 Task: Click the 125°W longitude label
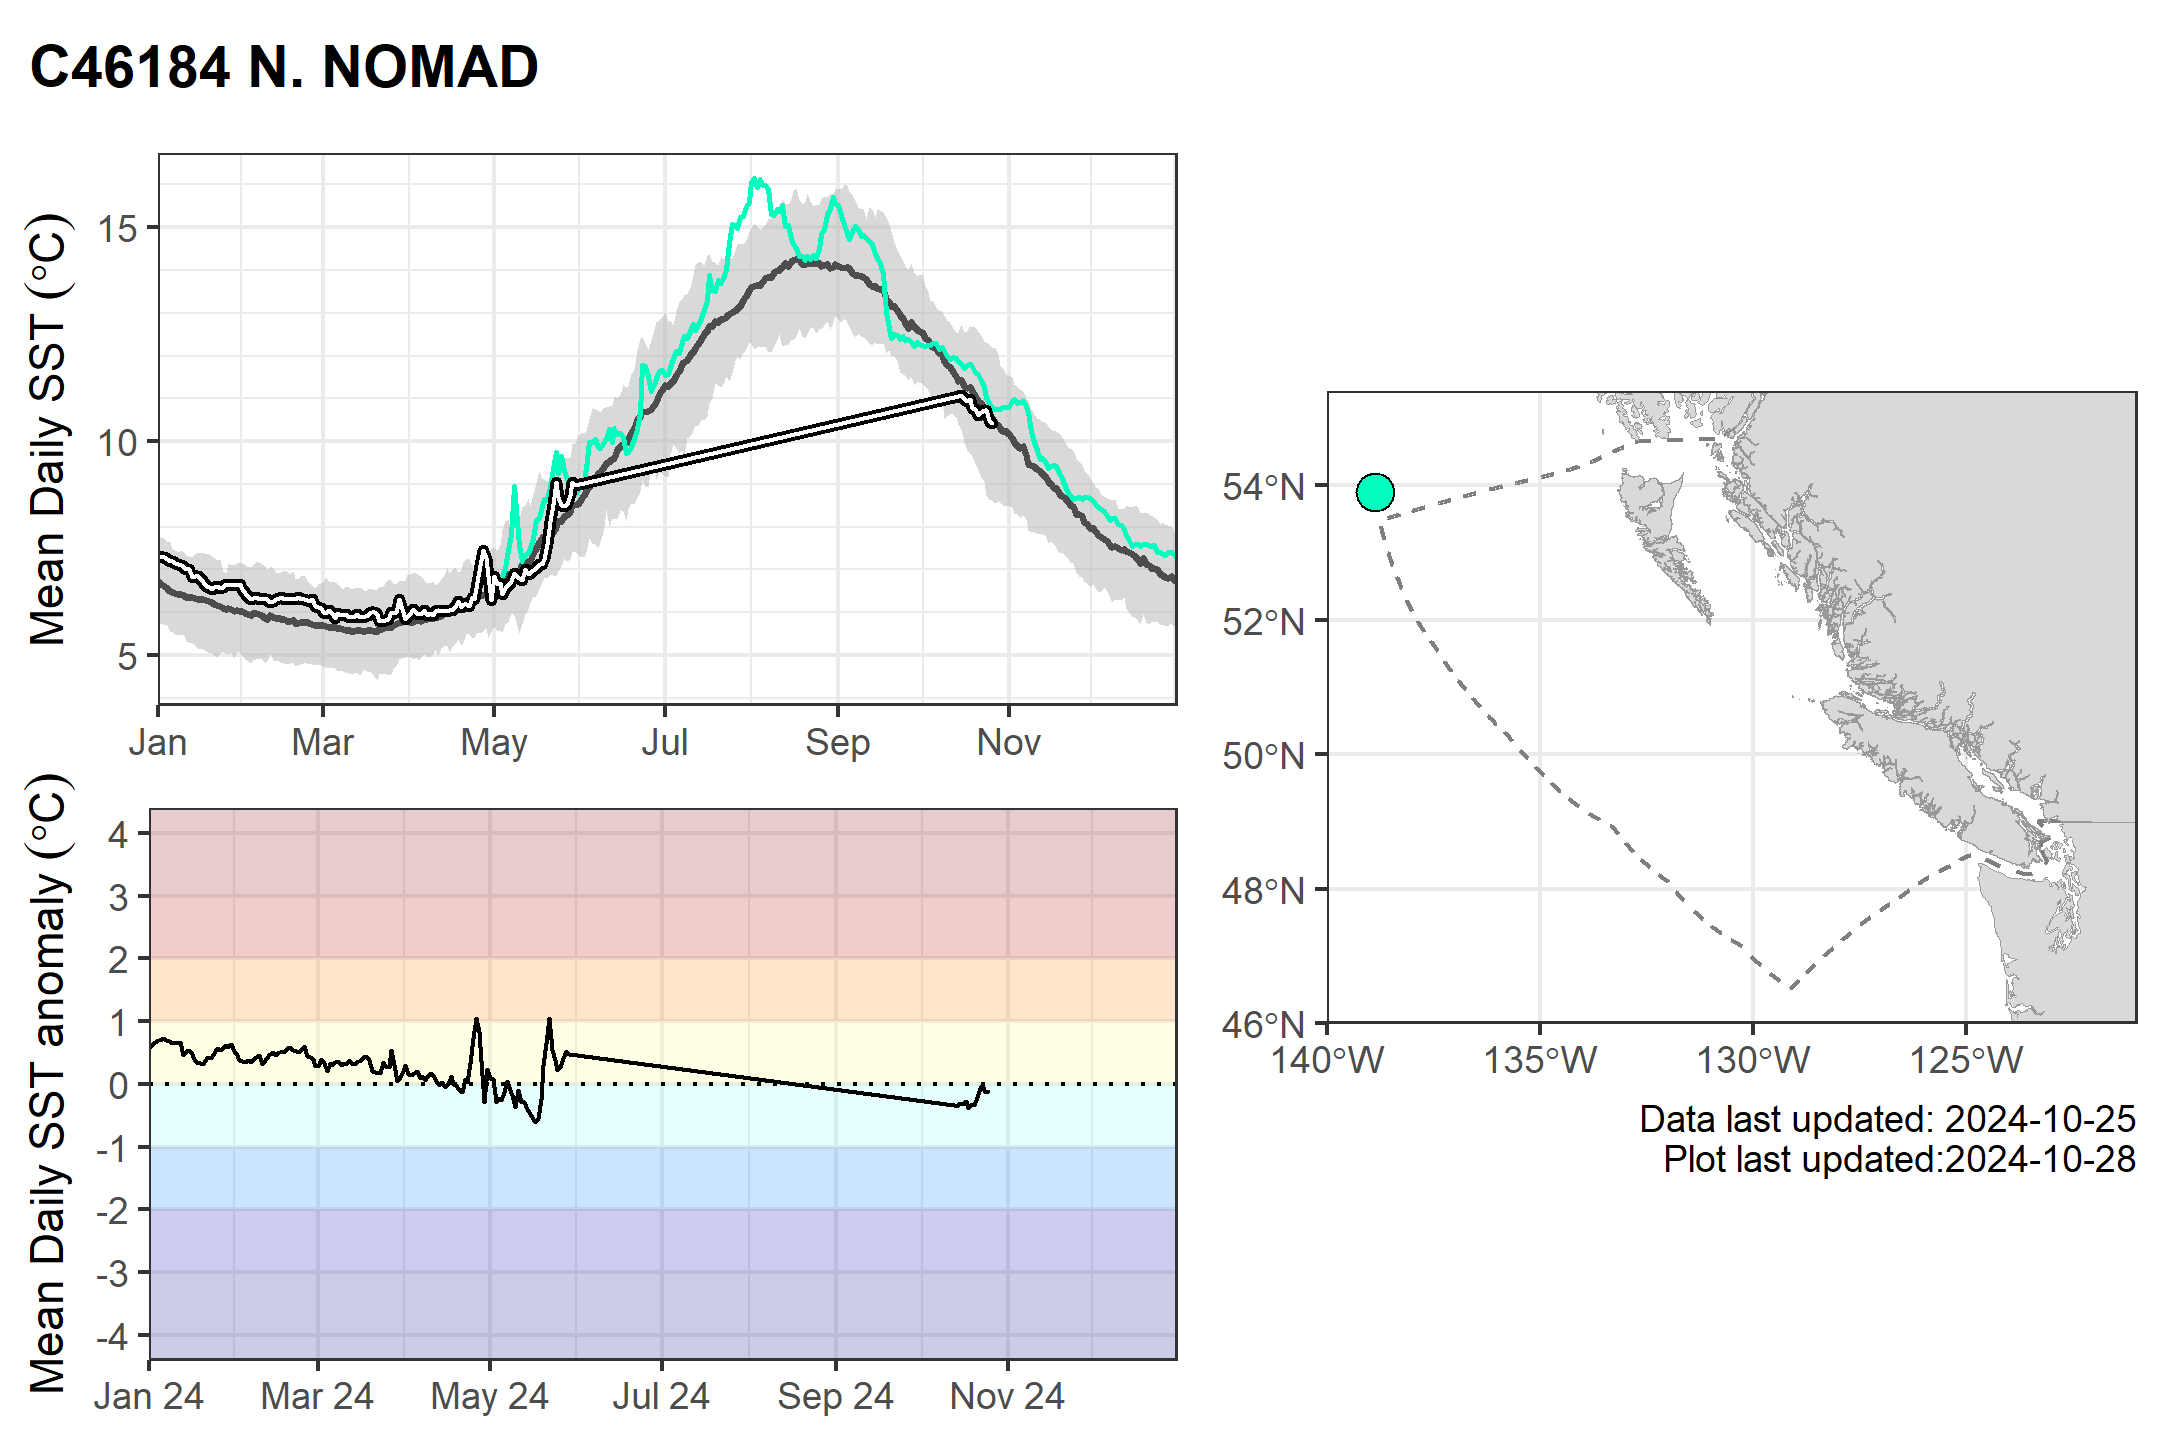pyautogui.click(x=1966, y=1060)
